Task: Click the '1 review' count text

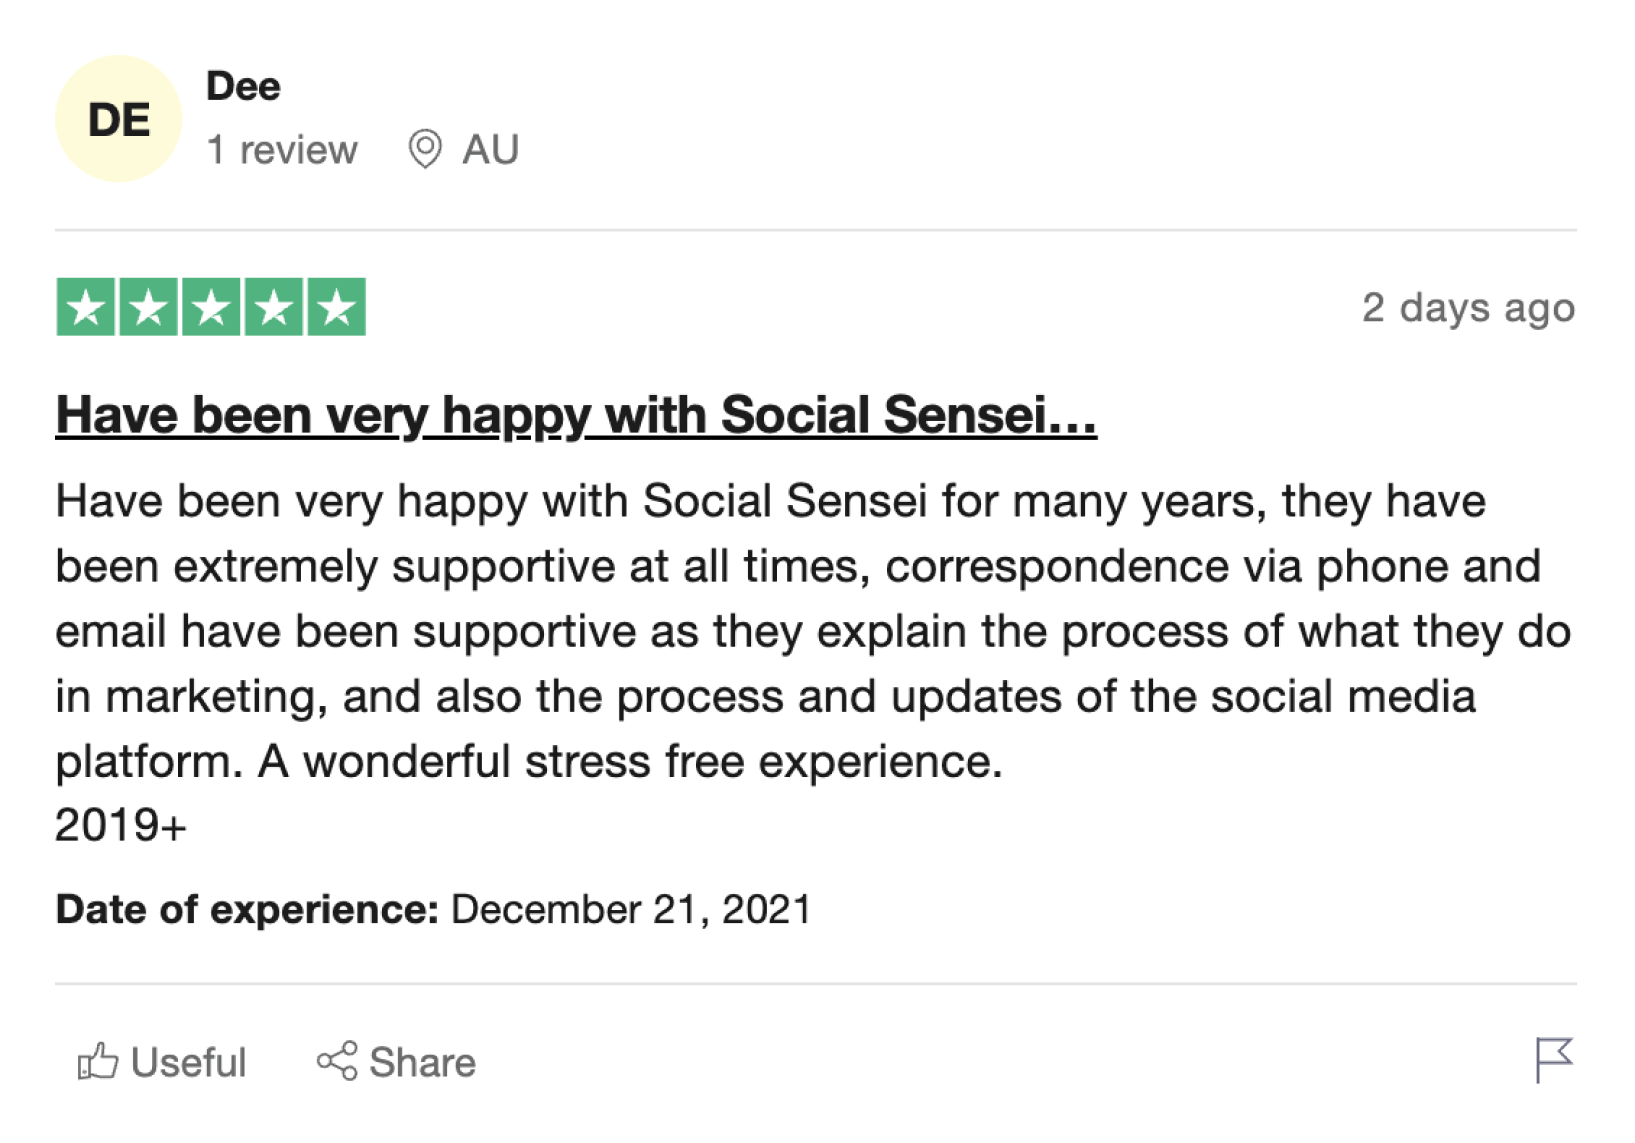Action: [x=281, y=150]
